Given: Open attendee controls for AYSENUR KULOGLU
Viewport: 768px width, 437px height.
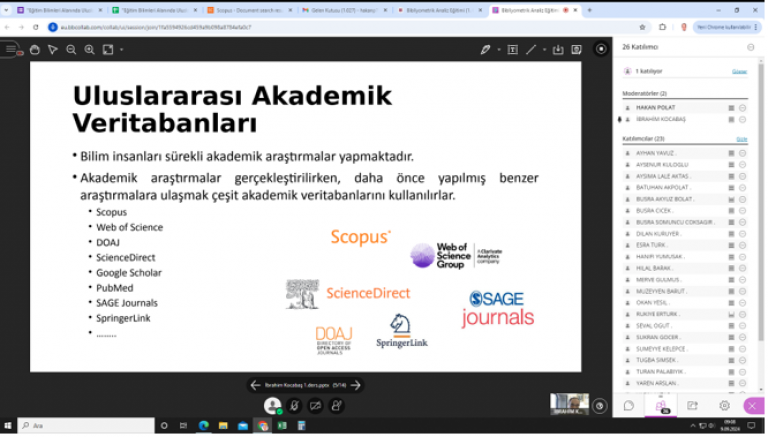Looking at the screenshot, I should coord(743,165).
